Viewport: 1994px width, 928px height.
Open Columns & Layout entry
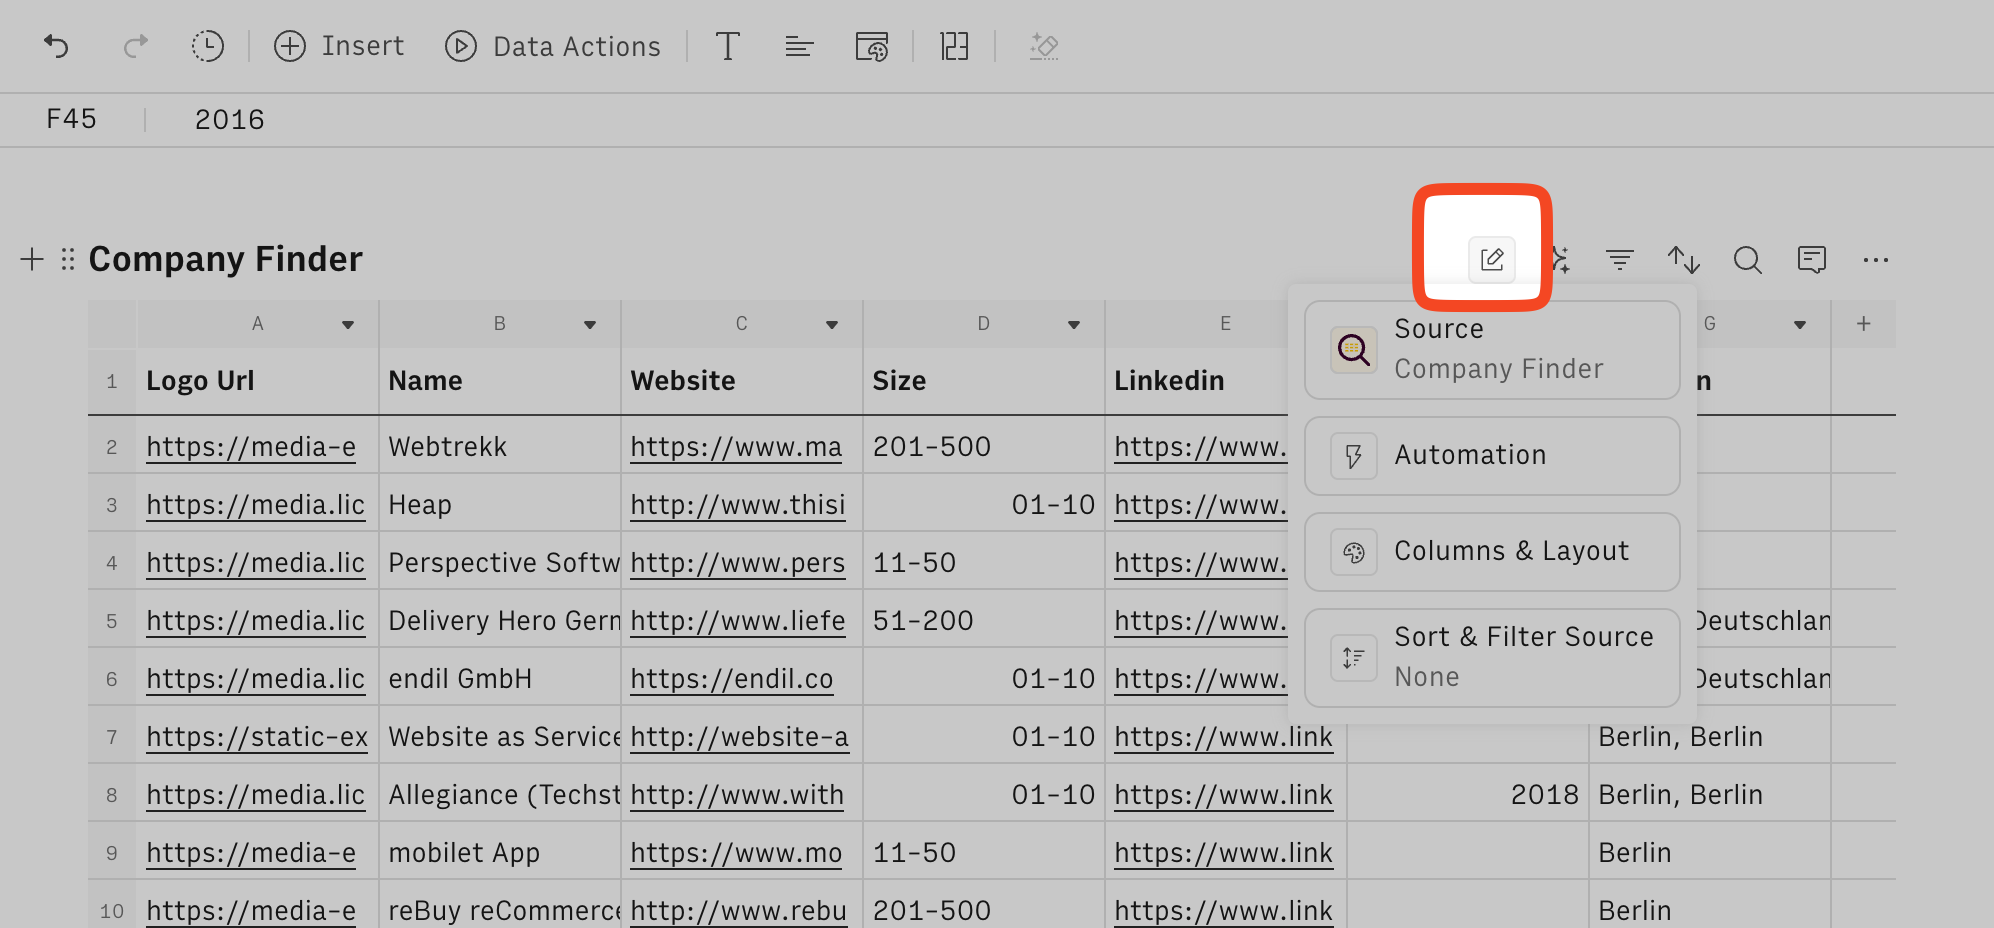tap(1492, 552)
